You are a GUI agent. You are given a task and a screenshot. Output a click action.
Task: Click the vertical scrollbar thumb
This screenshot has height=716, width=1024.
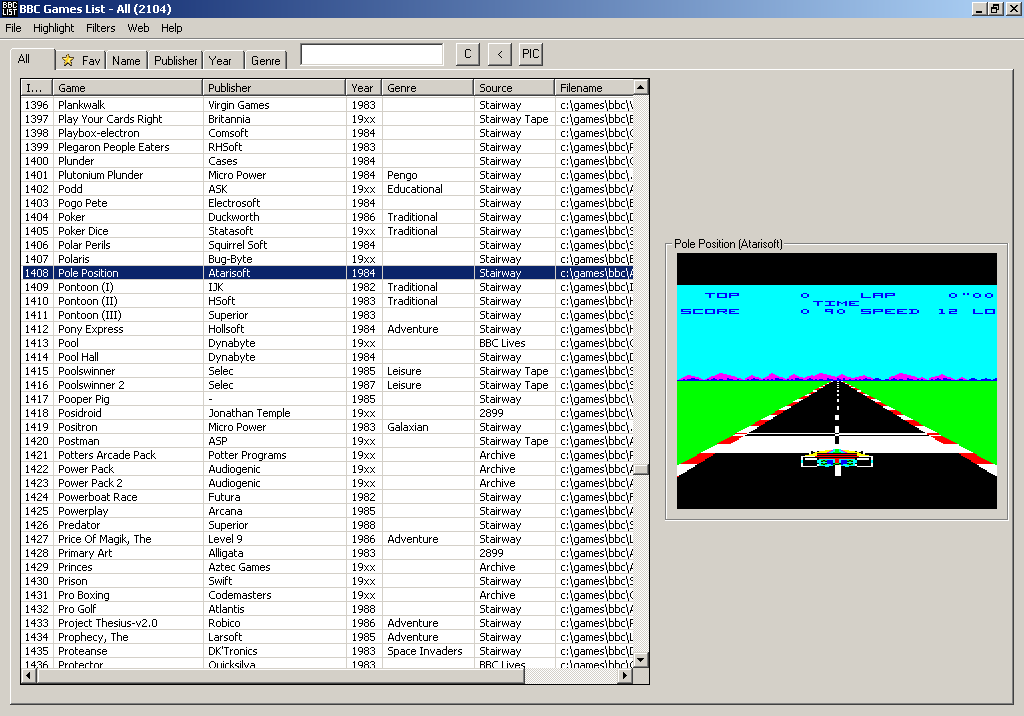[x=641, y=469]
